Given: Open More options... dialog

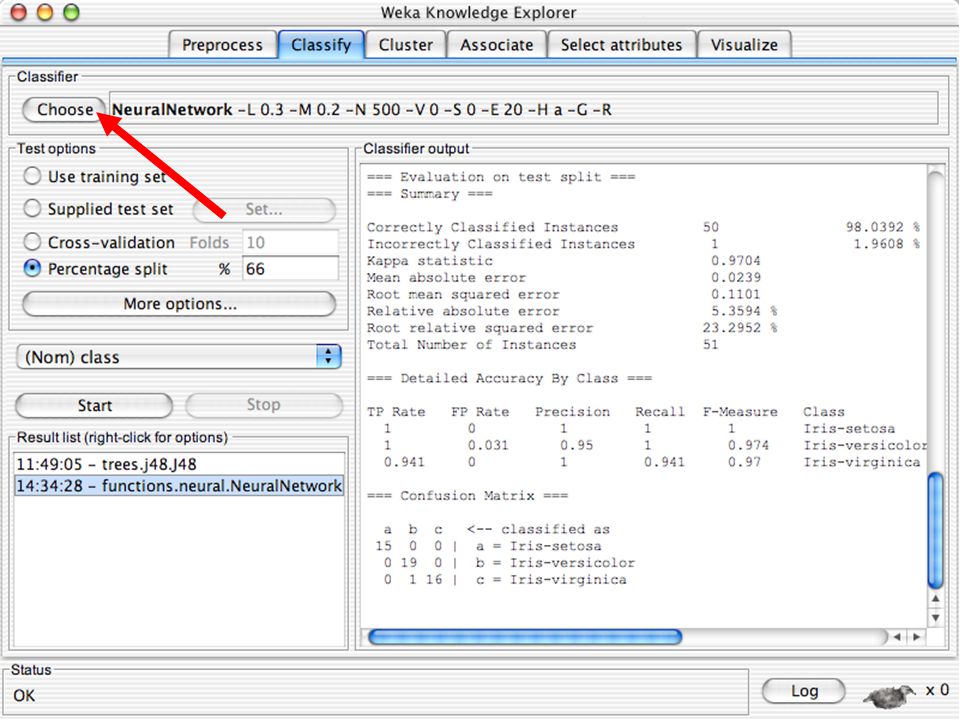Looking at the screenshot, I should pyautogui.click(x=179, y=304).
